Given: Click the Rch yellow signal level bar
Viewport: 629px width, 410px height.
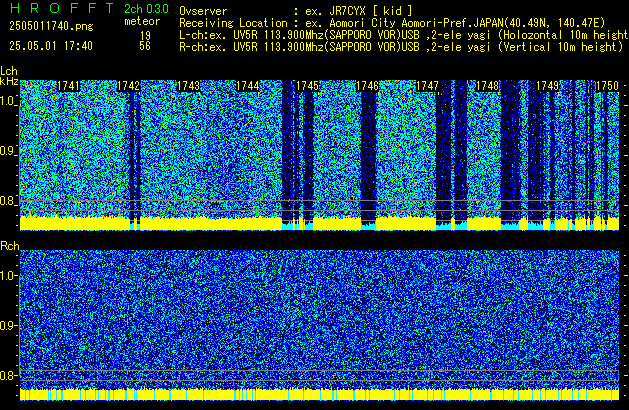Looking at the screenshot, I should point(319,394).
